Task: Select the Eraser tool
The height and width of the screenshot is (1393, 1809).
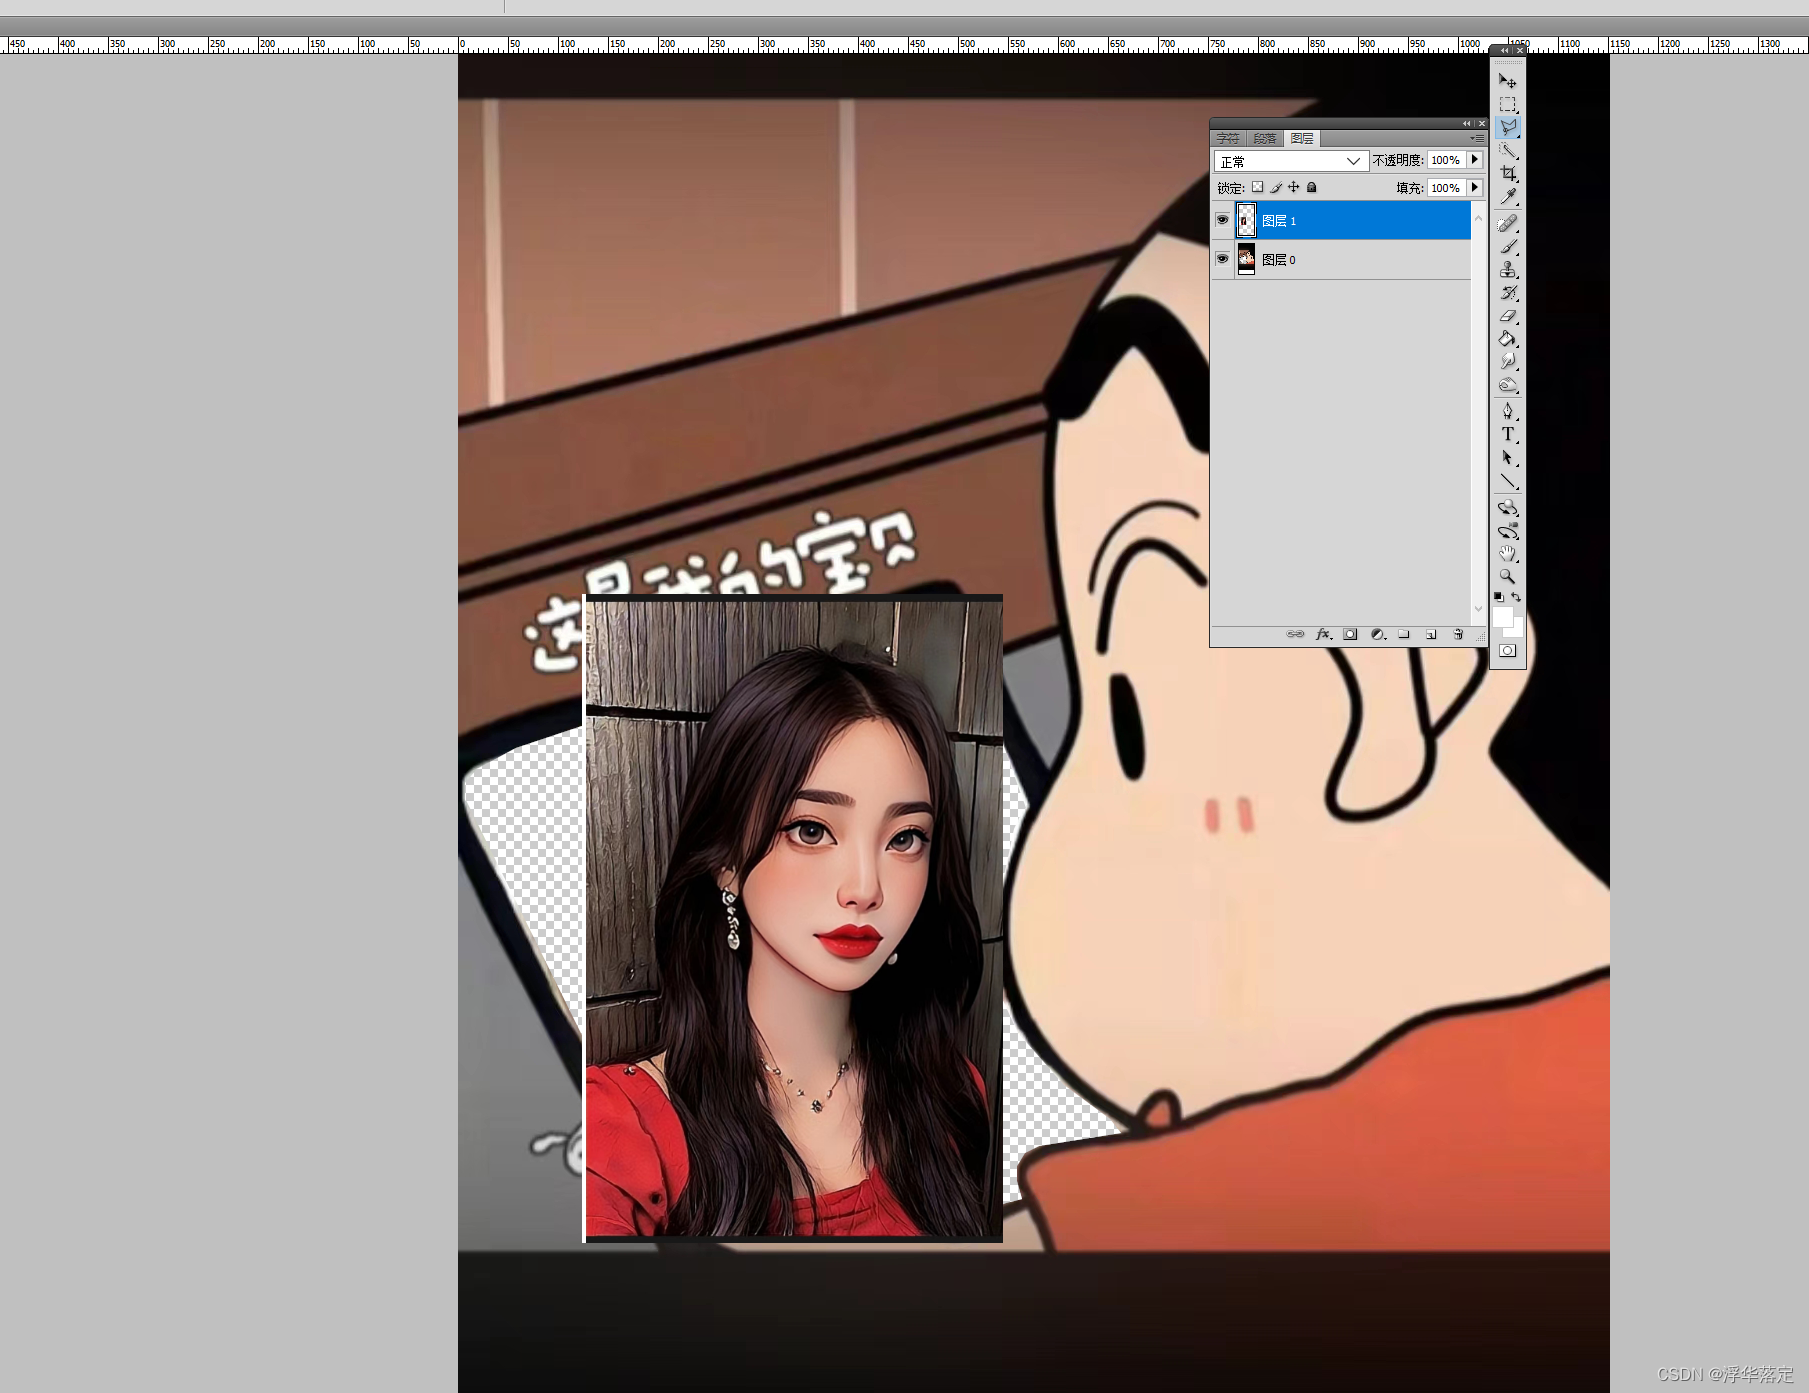Action: click(1508, 315)
